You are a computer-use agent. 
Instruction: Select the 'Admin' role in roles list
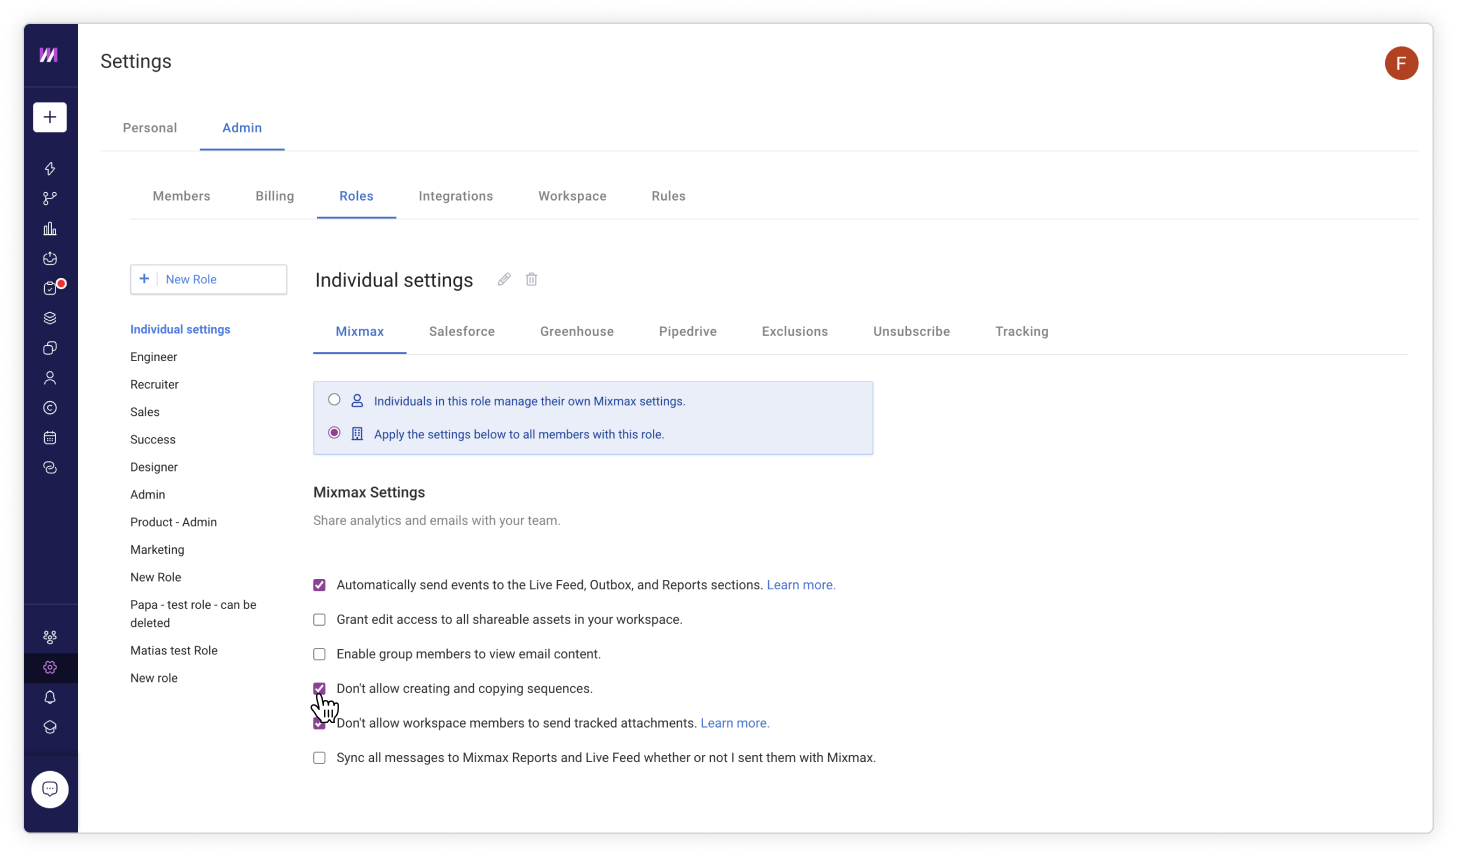tap(148, 495)
